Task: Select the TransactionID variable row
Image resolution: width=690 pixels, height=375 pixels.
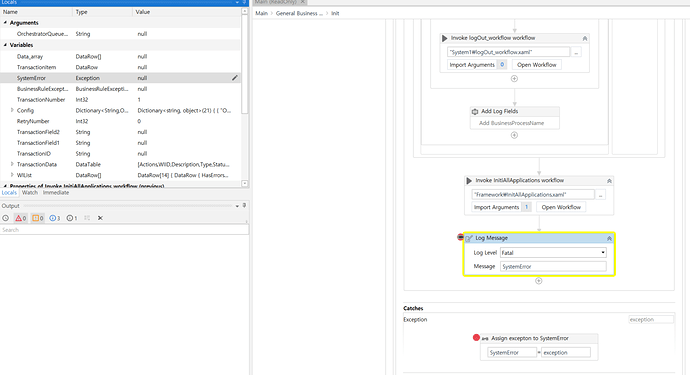Action: coord(120,154)
